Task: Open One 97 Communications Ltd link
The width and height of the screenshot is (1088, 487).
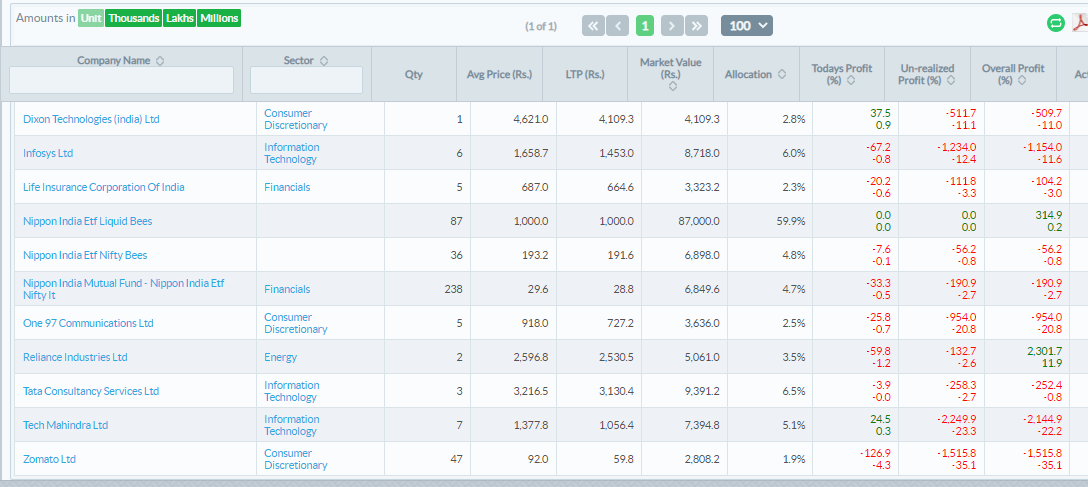Action: [88, 323]
